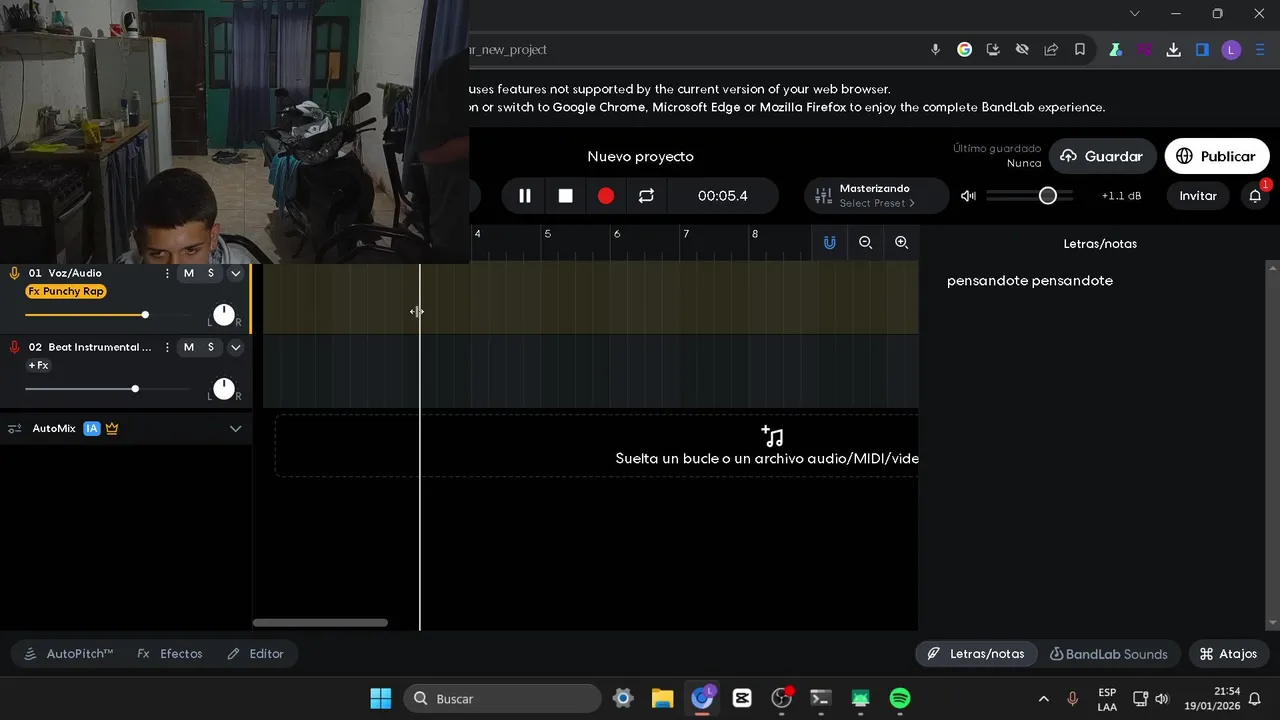
Task: Click the horizontal timeline scrollbar
Action: tap(320, 623)
